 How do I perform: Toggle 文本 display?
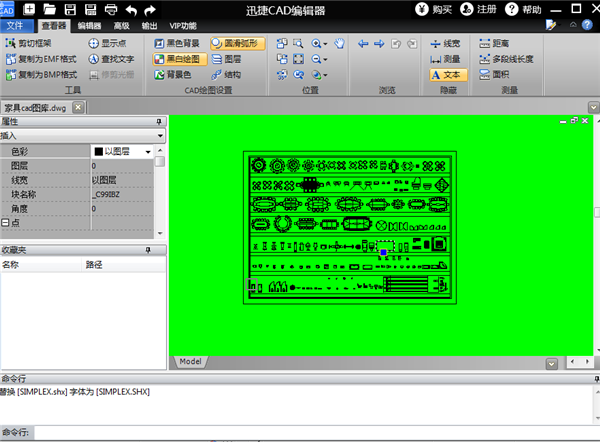coord(448,75)
